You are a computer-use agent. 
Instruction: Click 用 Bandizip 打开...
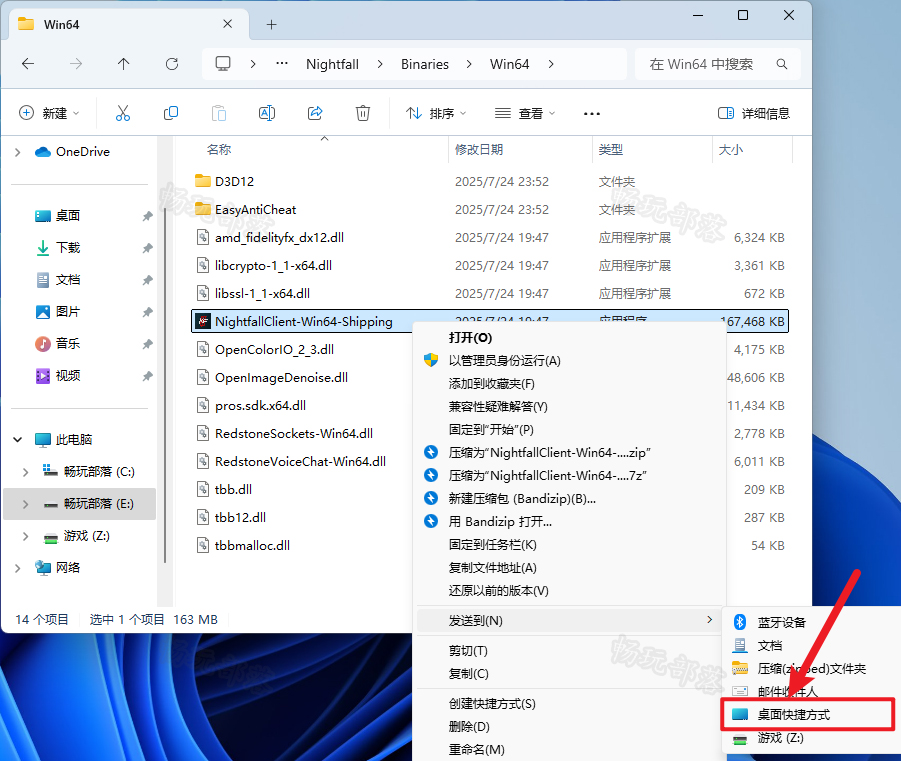[500, 521]
